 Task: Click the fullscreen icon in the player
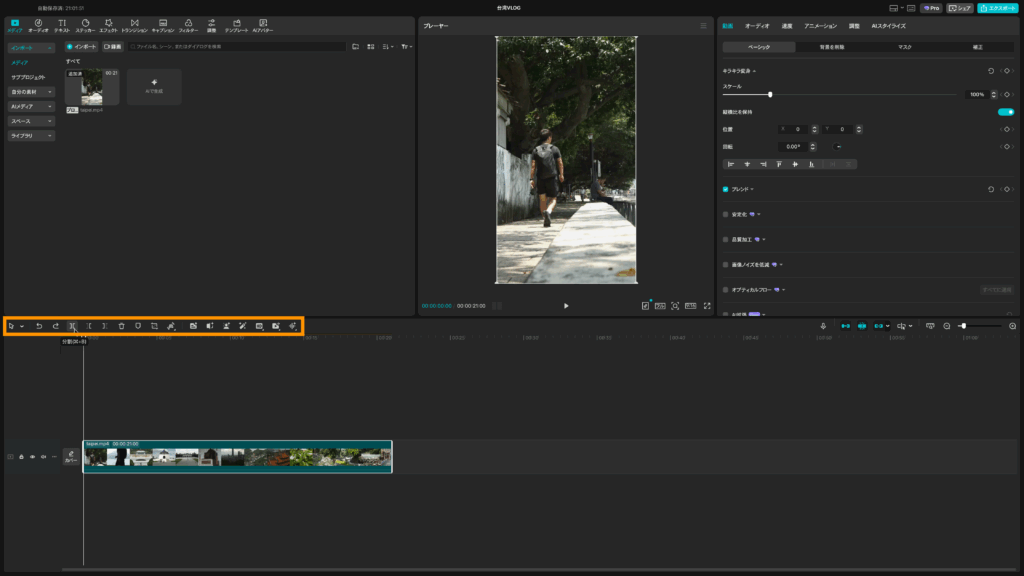tap(707, 306)
